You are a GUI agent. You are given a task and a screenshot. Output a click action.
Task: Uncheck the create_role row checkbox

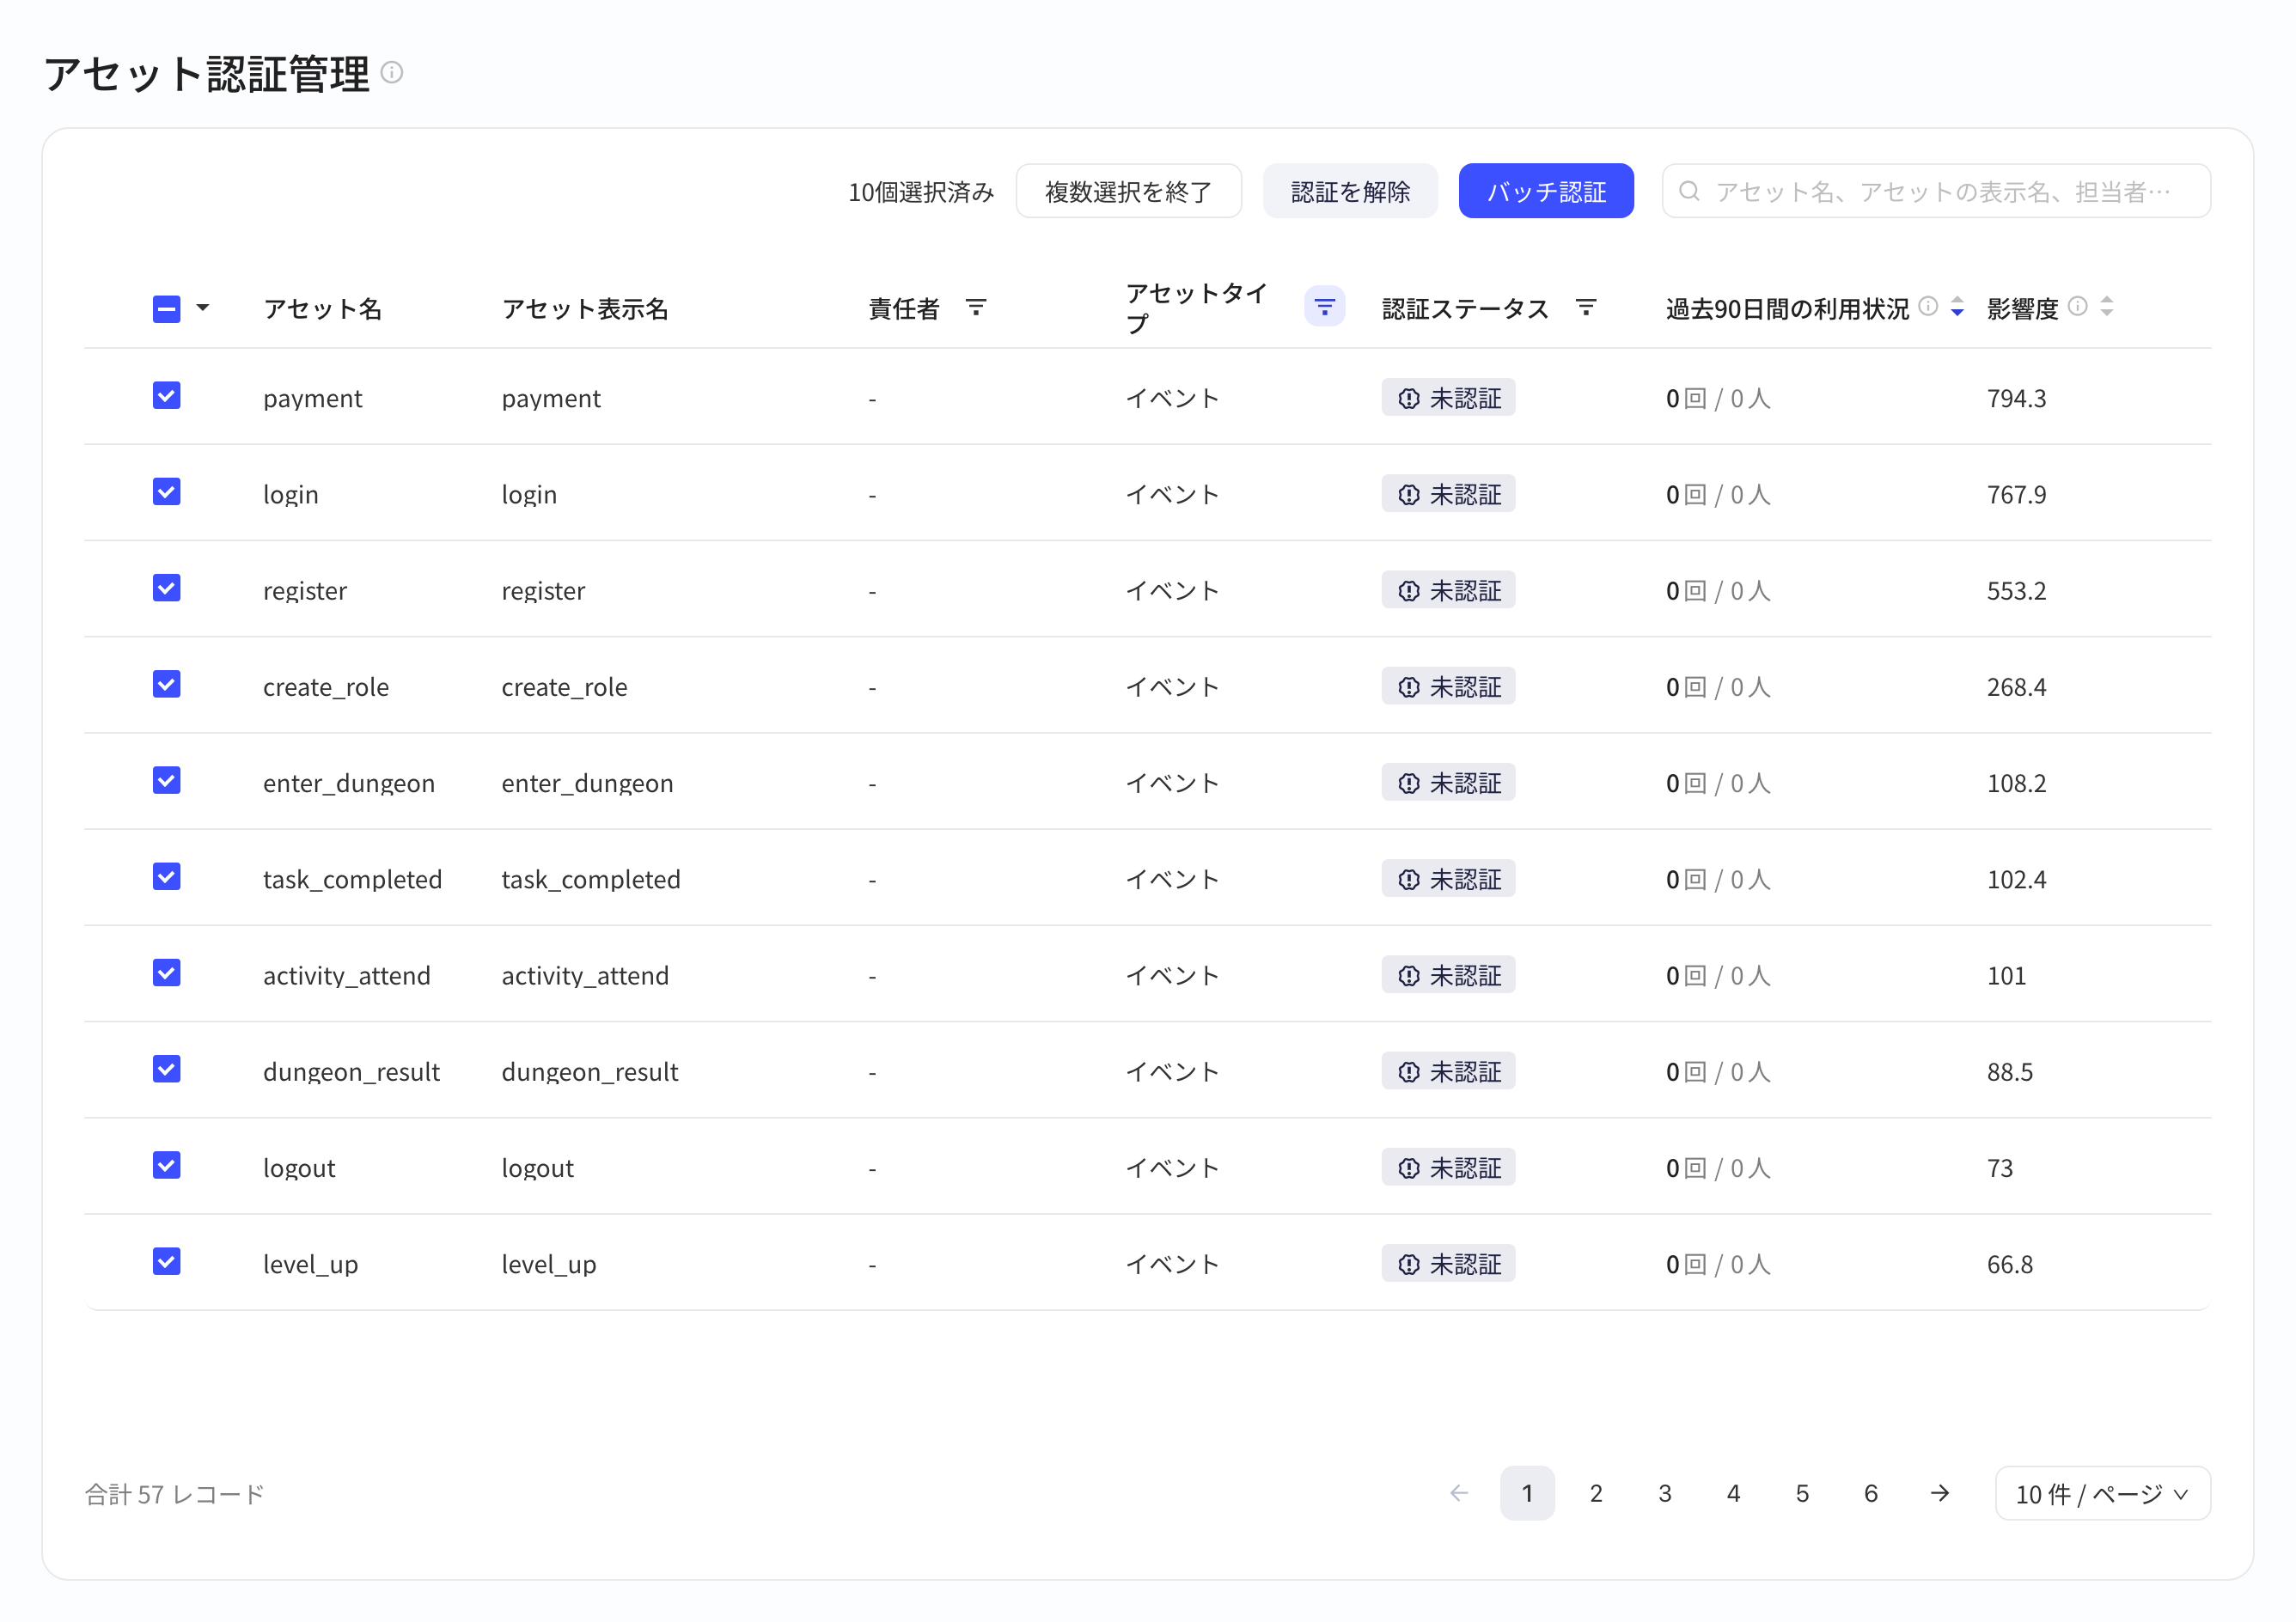pos(167,685)
